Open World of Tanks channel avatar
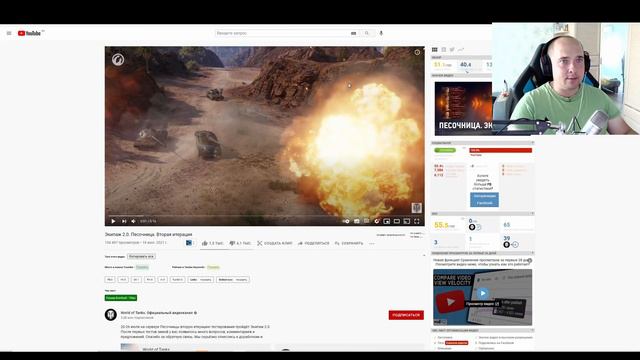This screenshot has width=640, height=360. tap(111, 315)
